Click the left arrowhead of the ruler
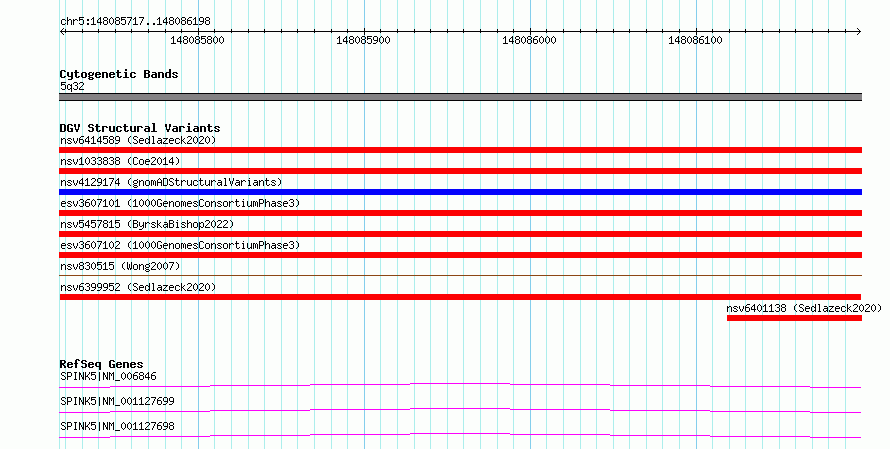 [62, 32]
